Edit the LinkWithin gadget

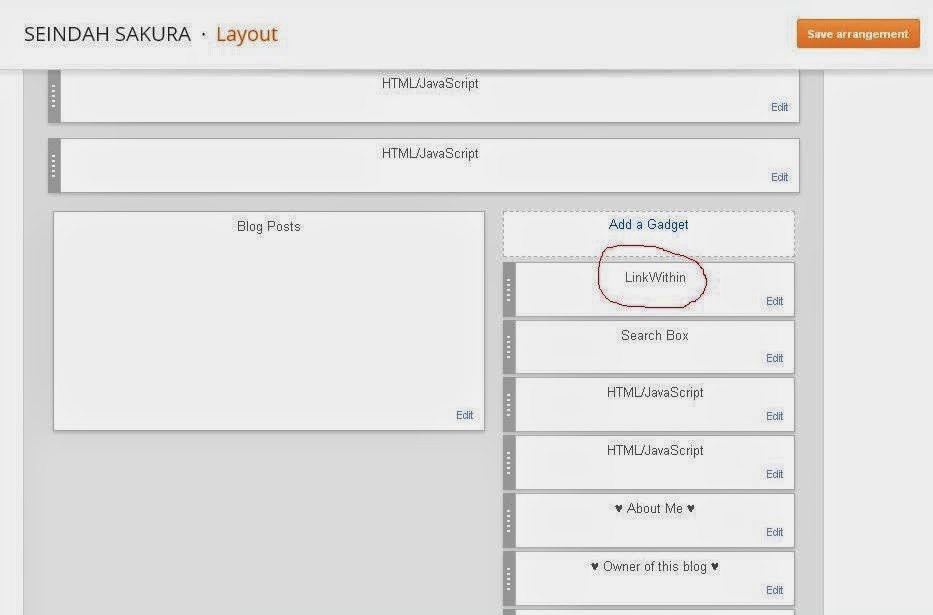tap(774, 302)
